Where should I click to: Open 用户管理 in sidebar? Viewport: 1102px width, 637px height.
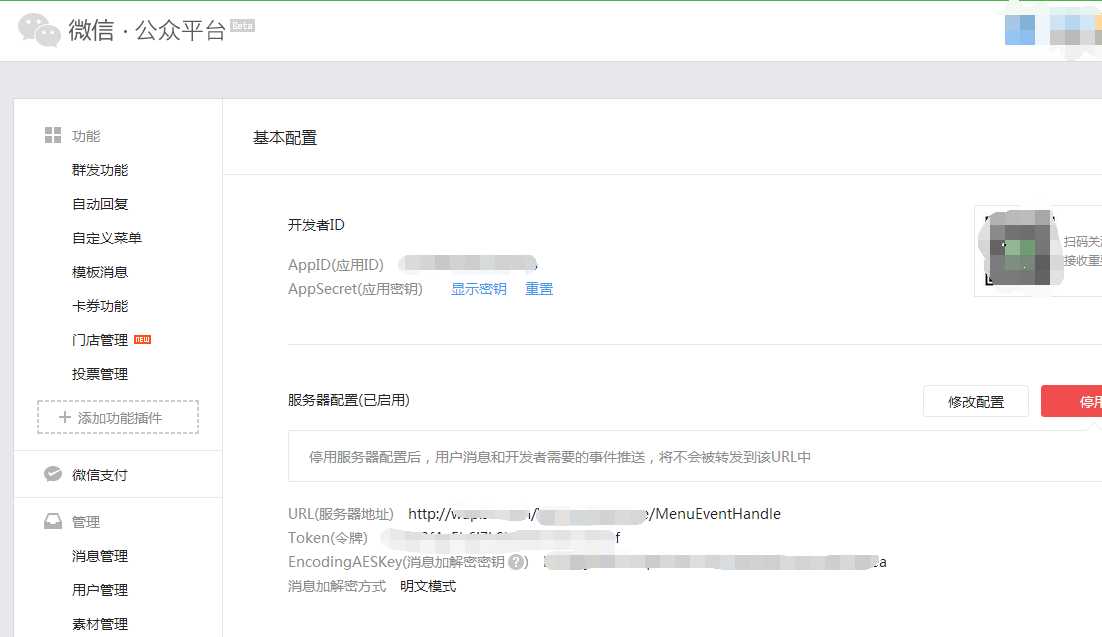pyautogui.click(x=100, y=590)
